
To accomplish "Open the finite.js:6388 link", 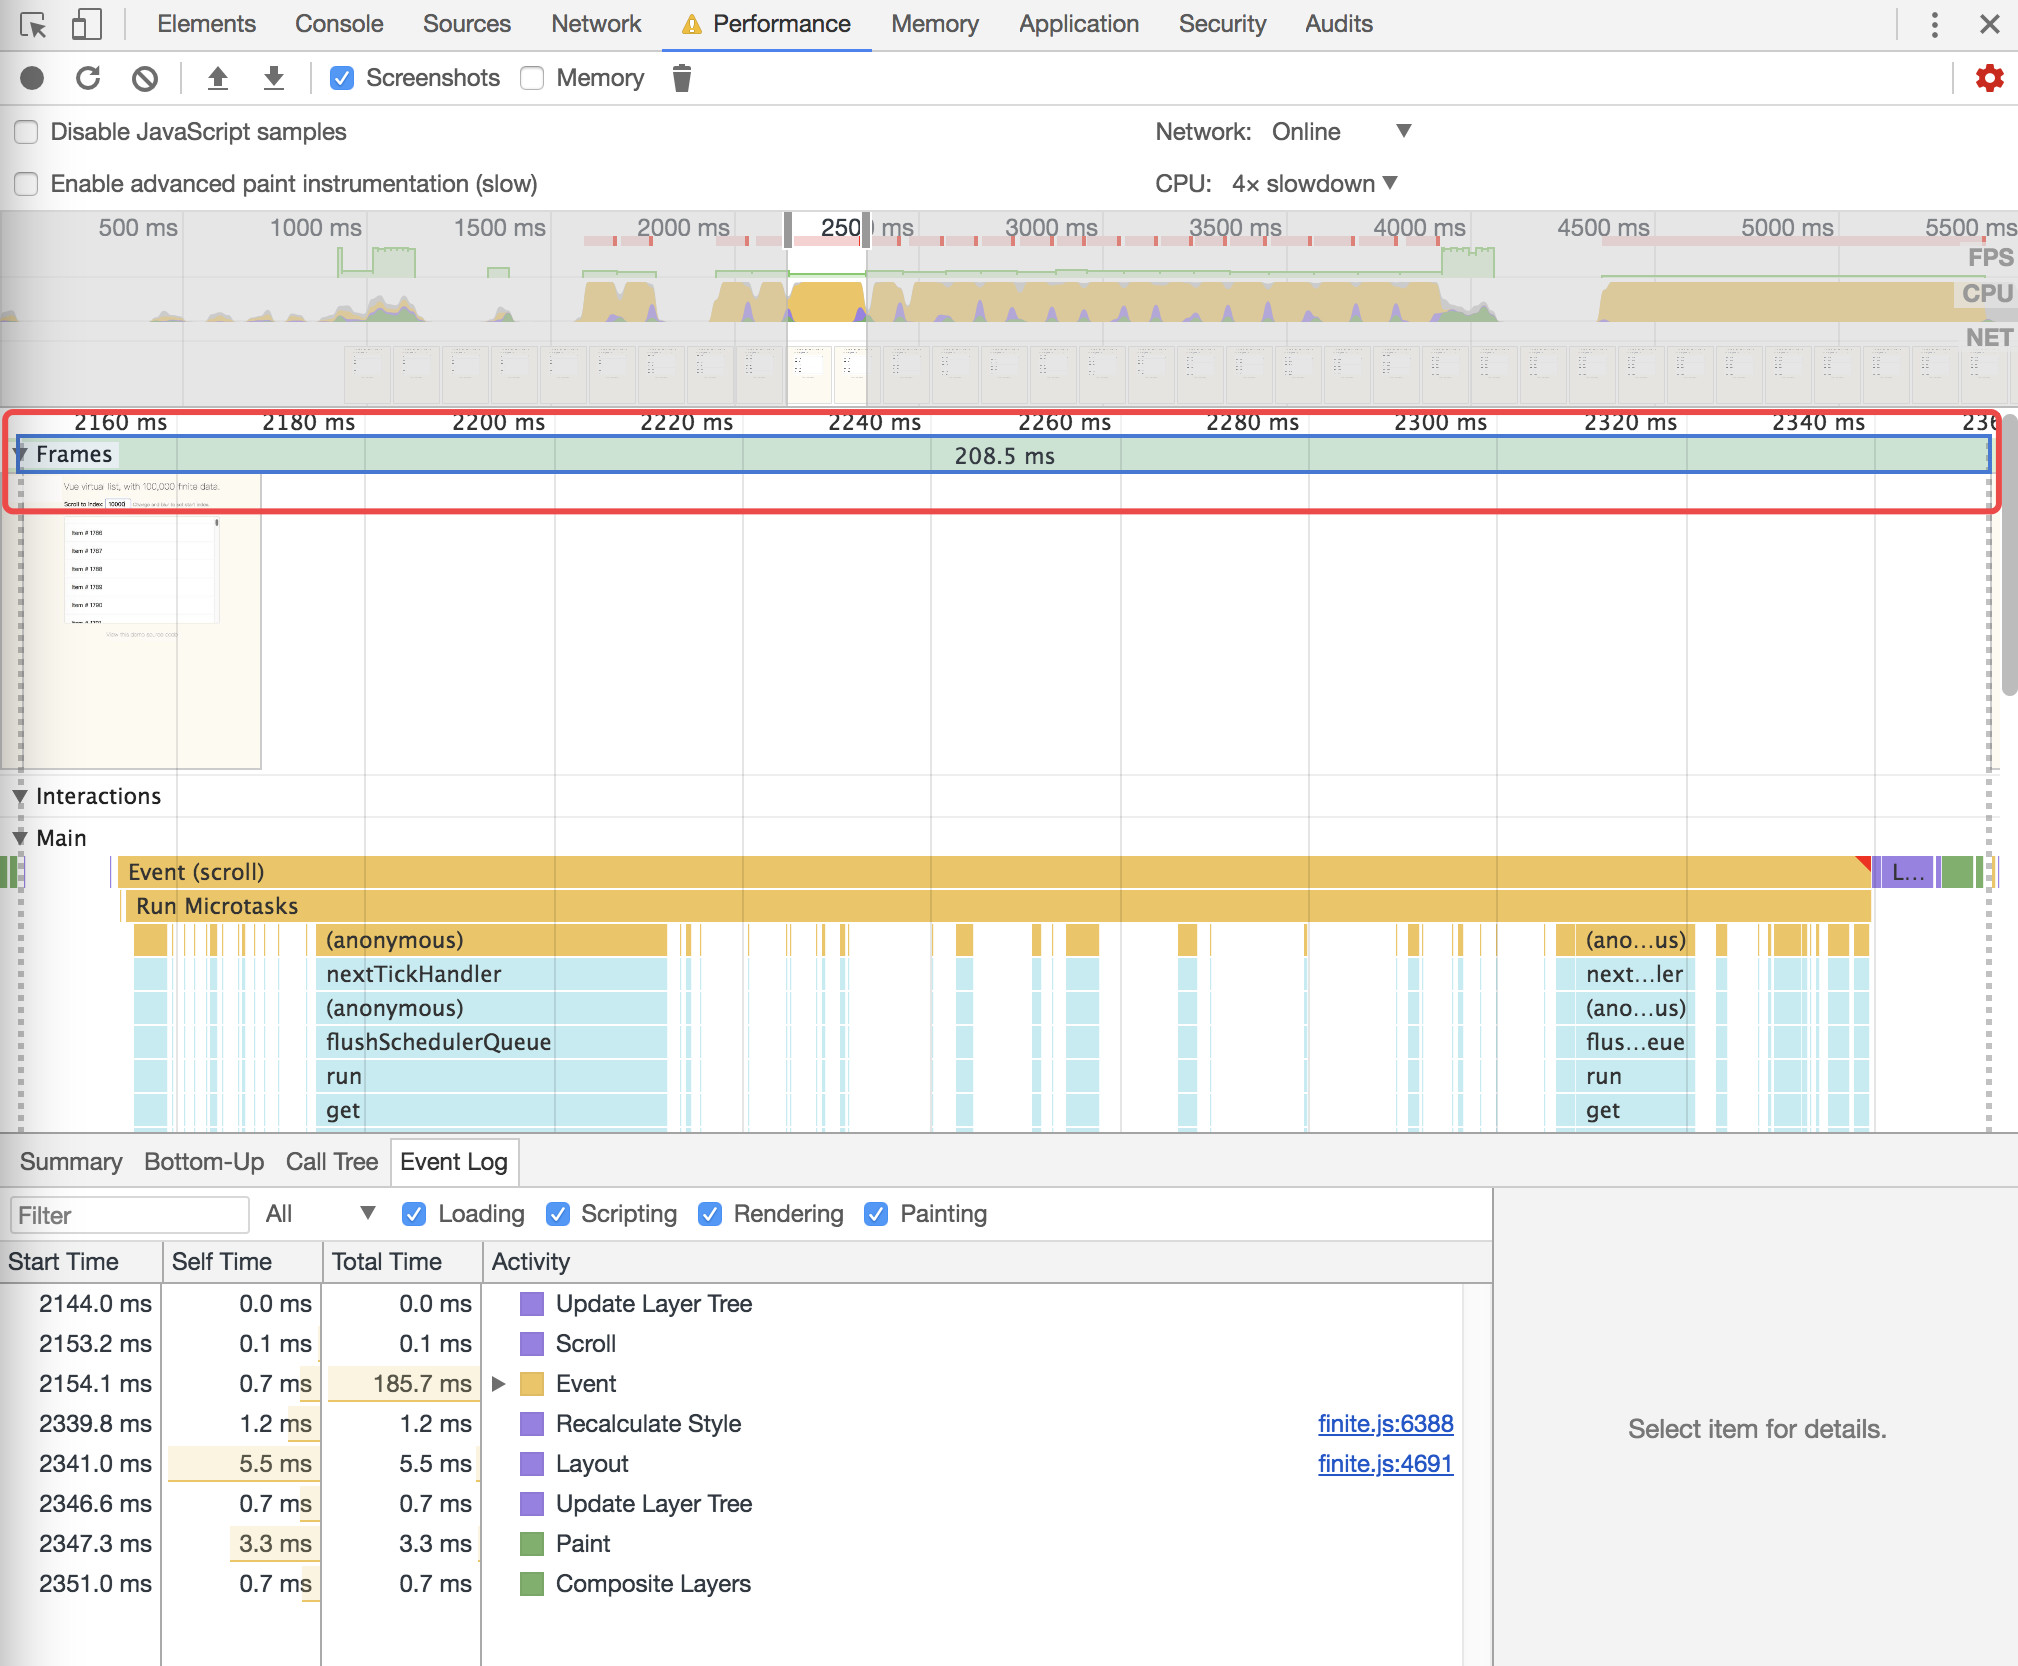I will [1385, 1424].
